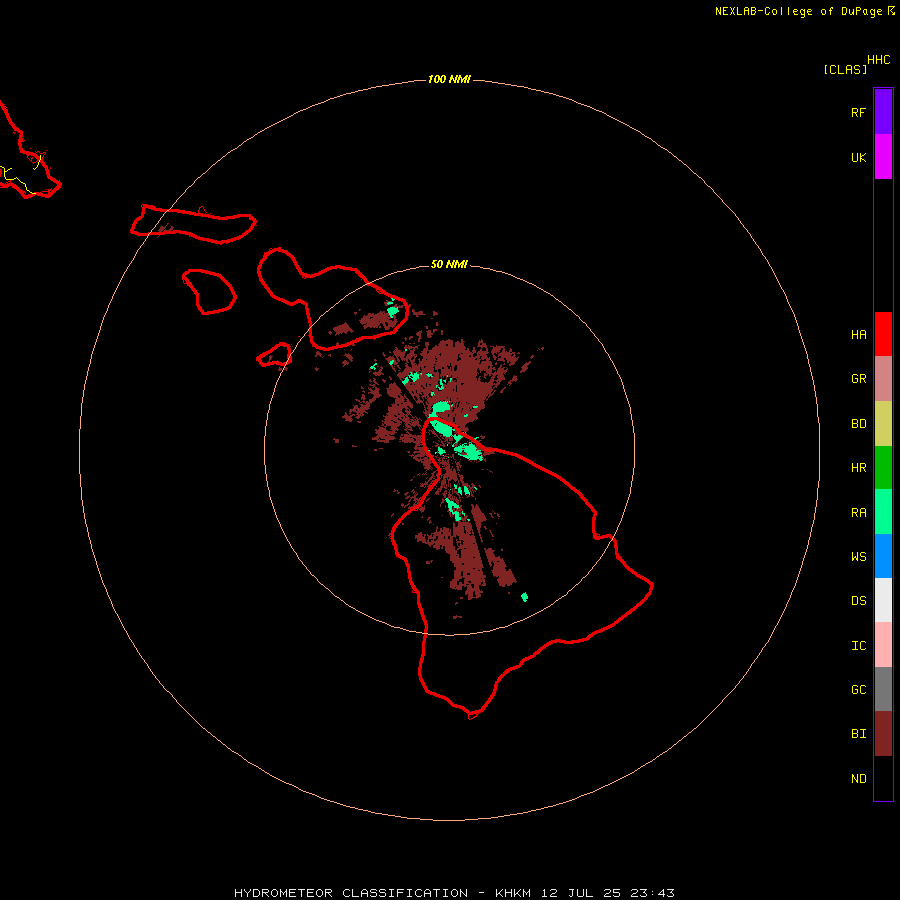
Task: Select the GR dusty pink legend swatch
Action: tap(883, 379)
